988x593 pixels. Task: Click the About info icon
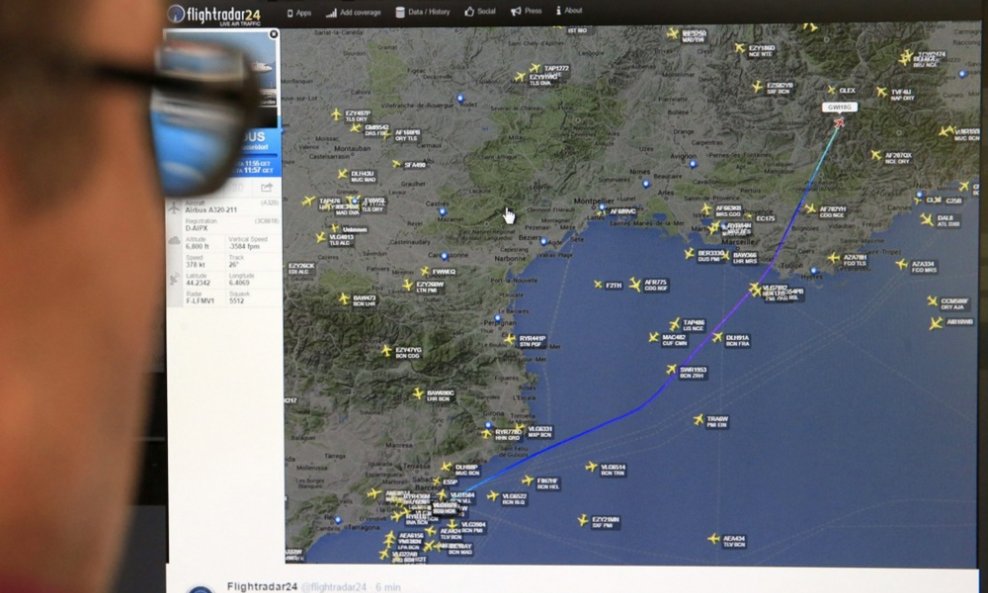pos(558,13)
